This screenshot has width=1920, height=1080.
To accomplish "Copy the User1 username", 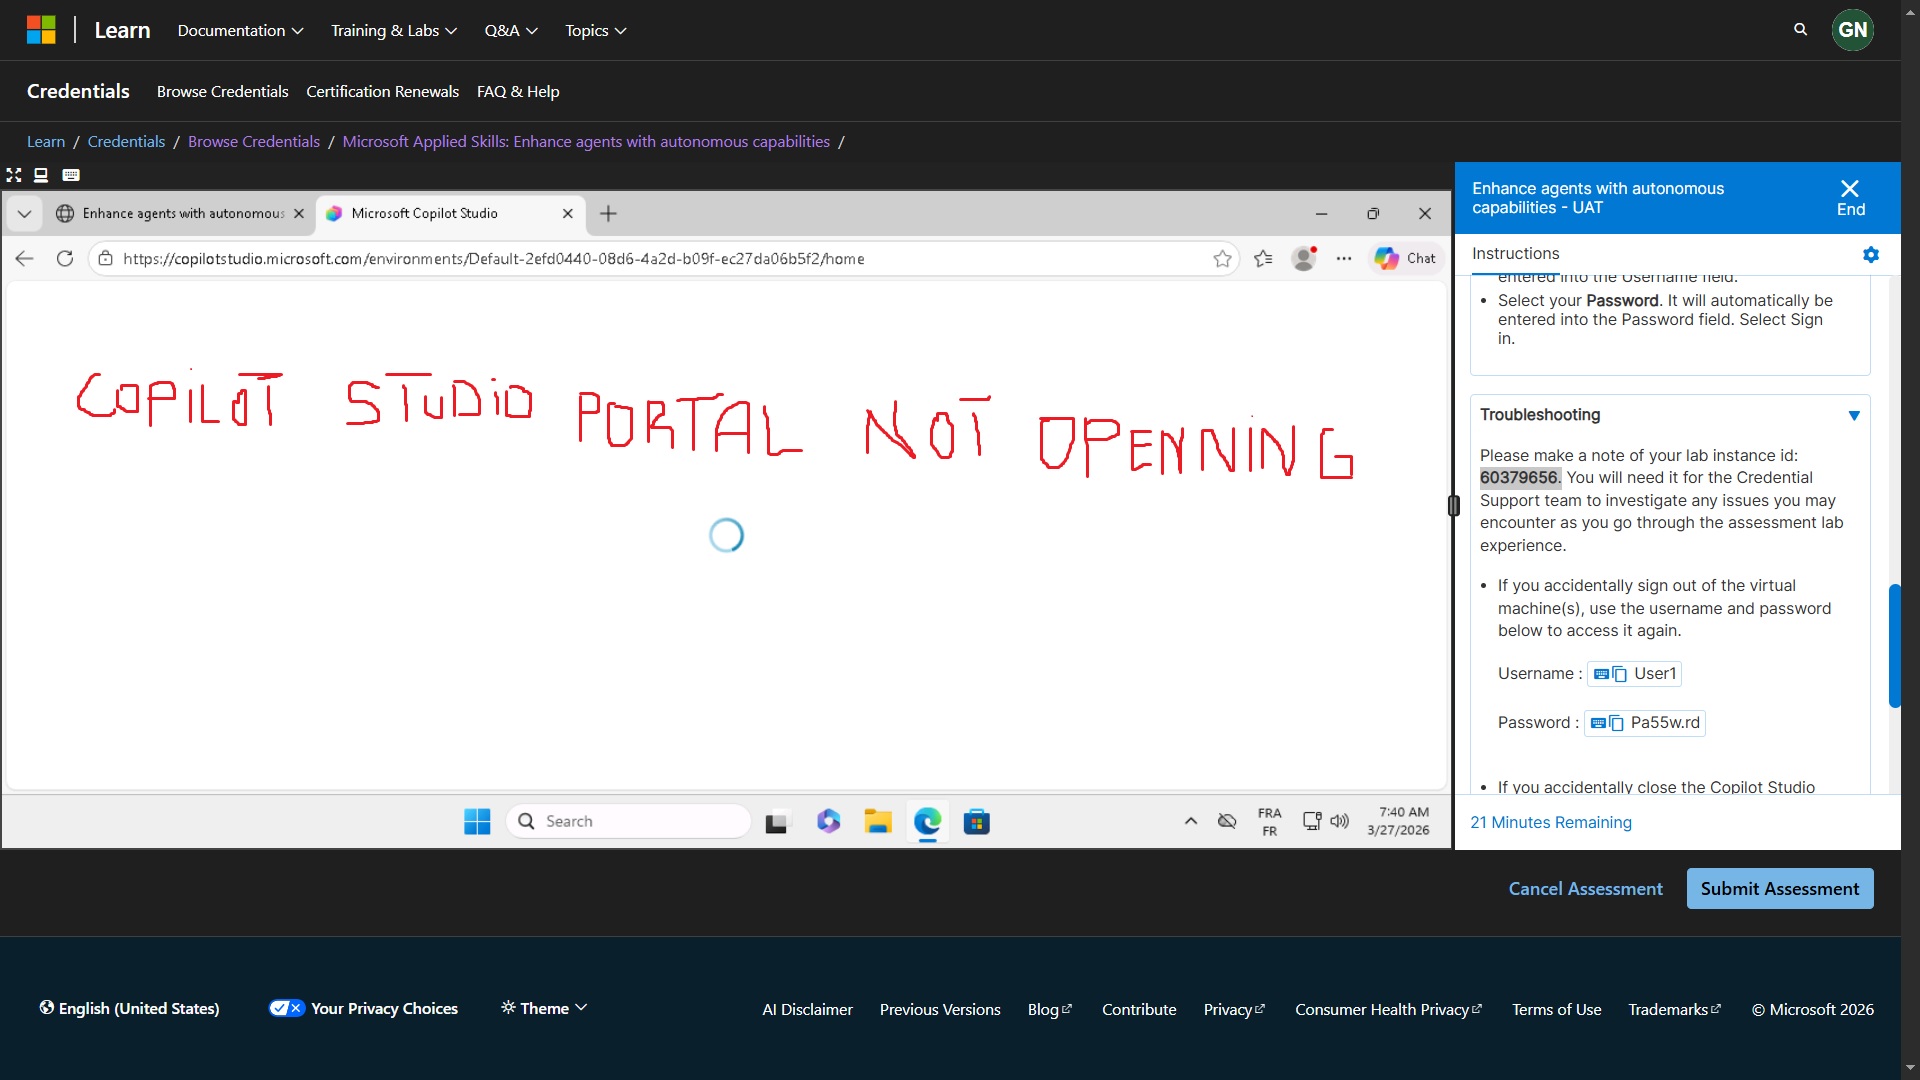I will [x=1619, y=675].
